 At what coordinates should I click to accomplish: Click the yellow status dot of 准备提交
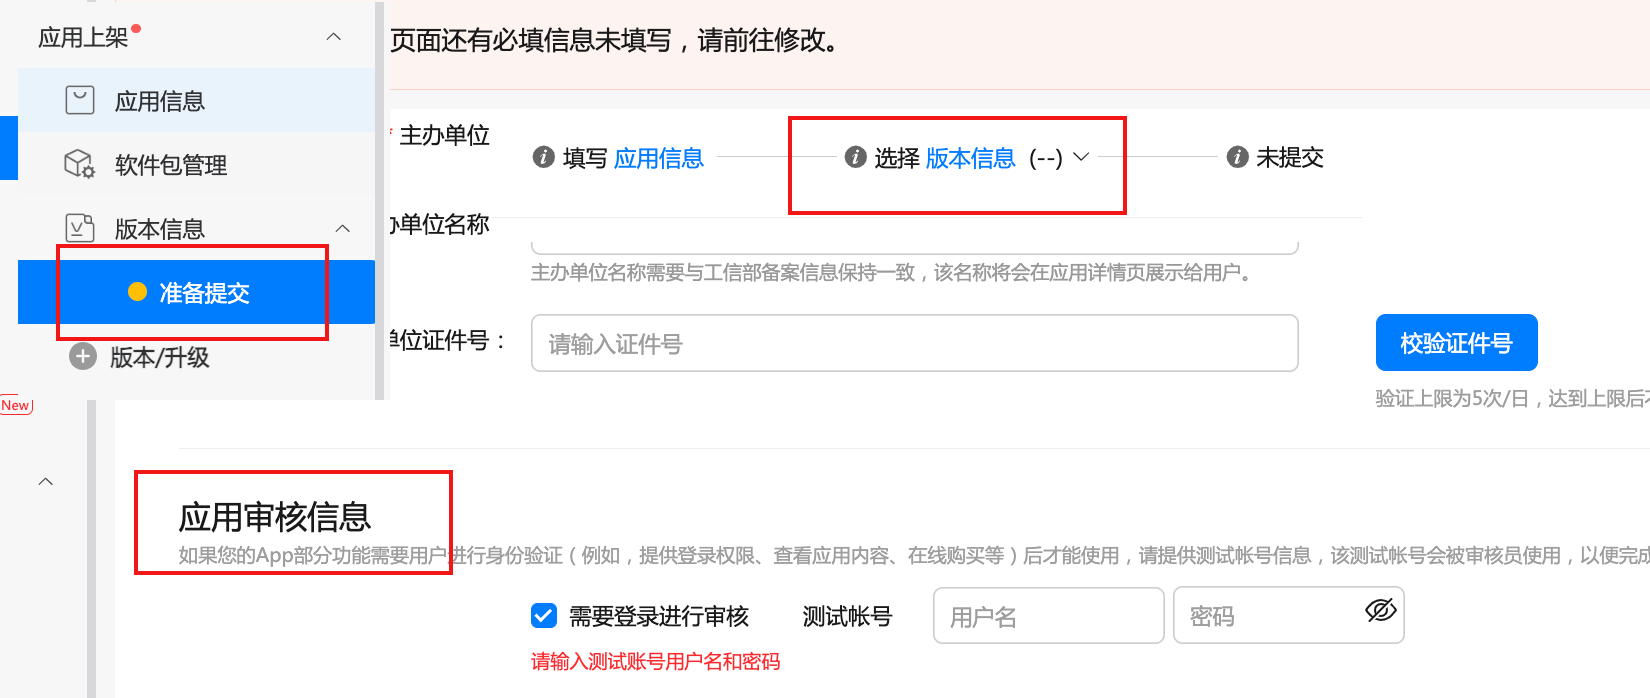(x=138, y=292)
